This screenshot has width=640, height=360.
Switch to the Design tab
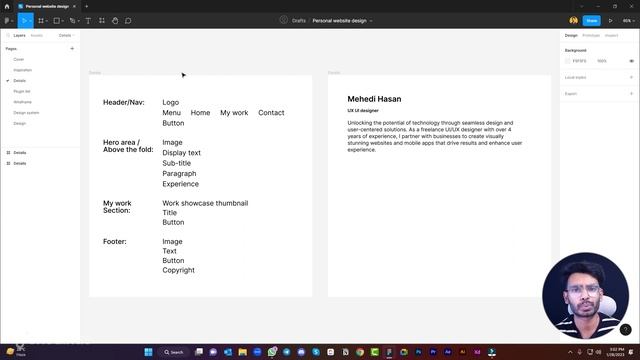[571, 36]
